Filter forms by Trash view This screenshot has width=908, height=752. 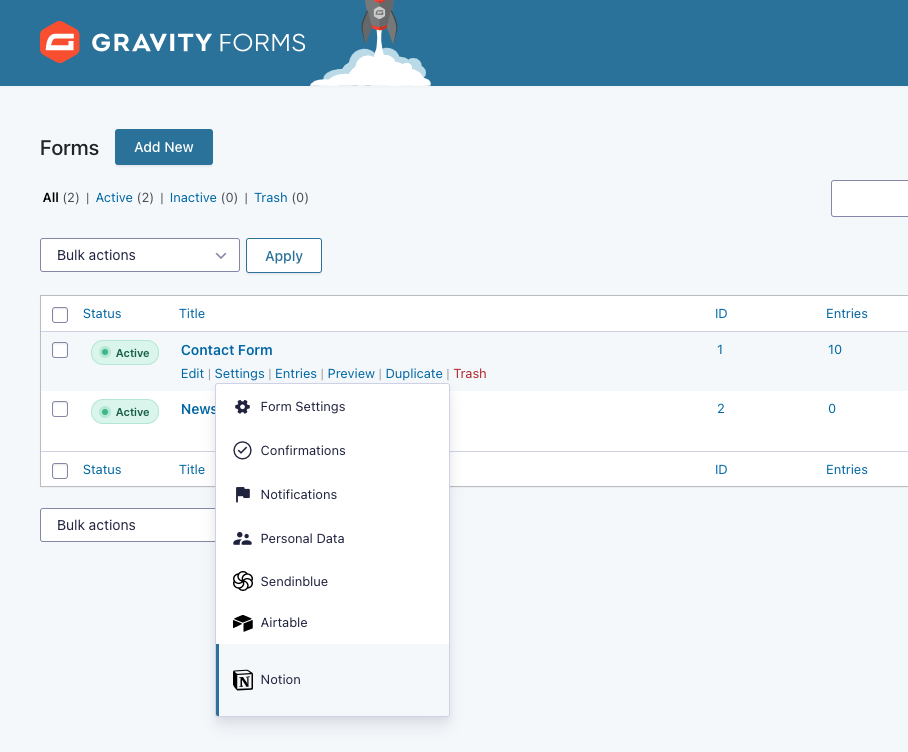click(270, 197)
